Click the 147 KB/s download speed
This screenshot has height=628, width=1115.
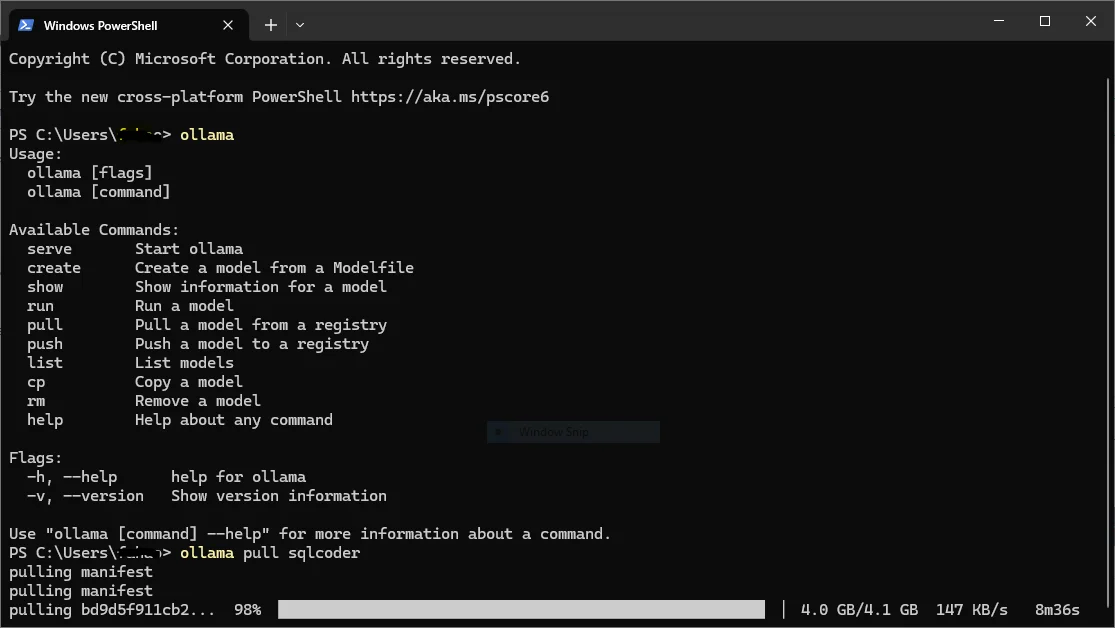coord(971,609)
